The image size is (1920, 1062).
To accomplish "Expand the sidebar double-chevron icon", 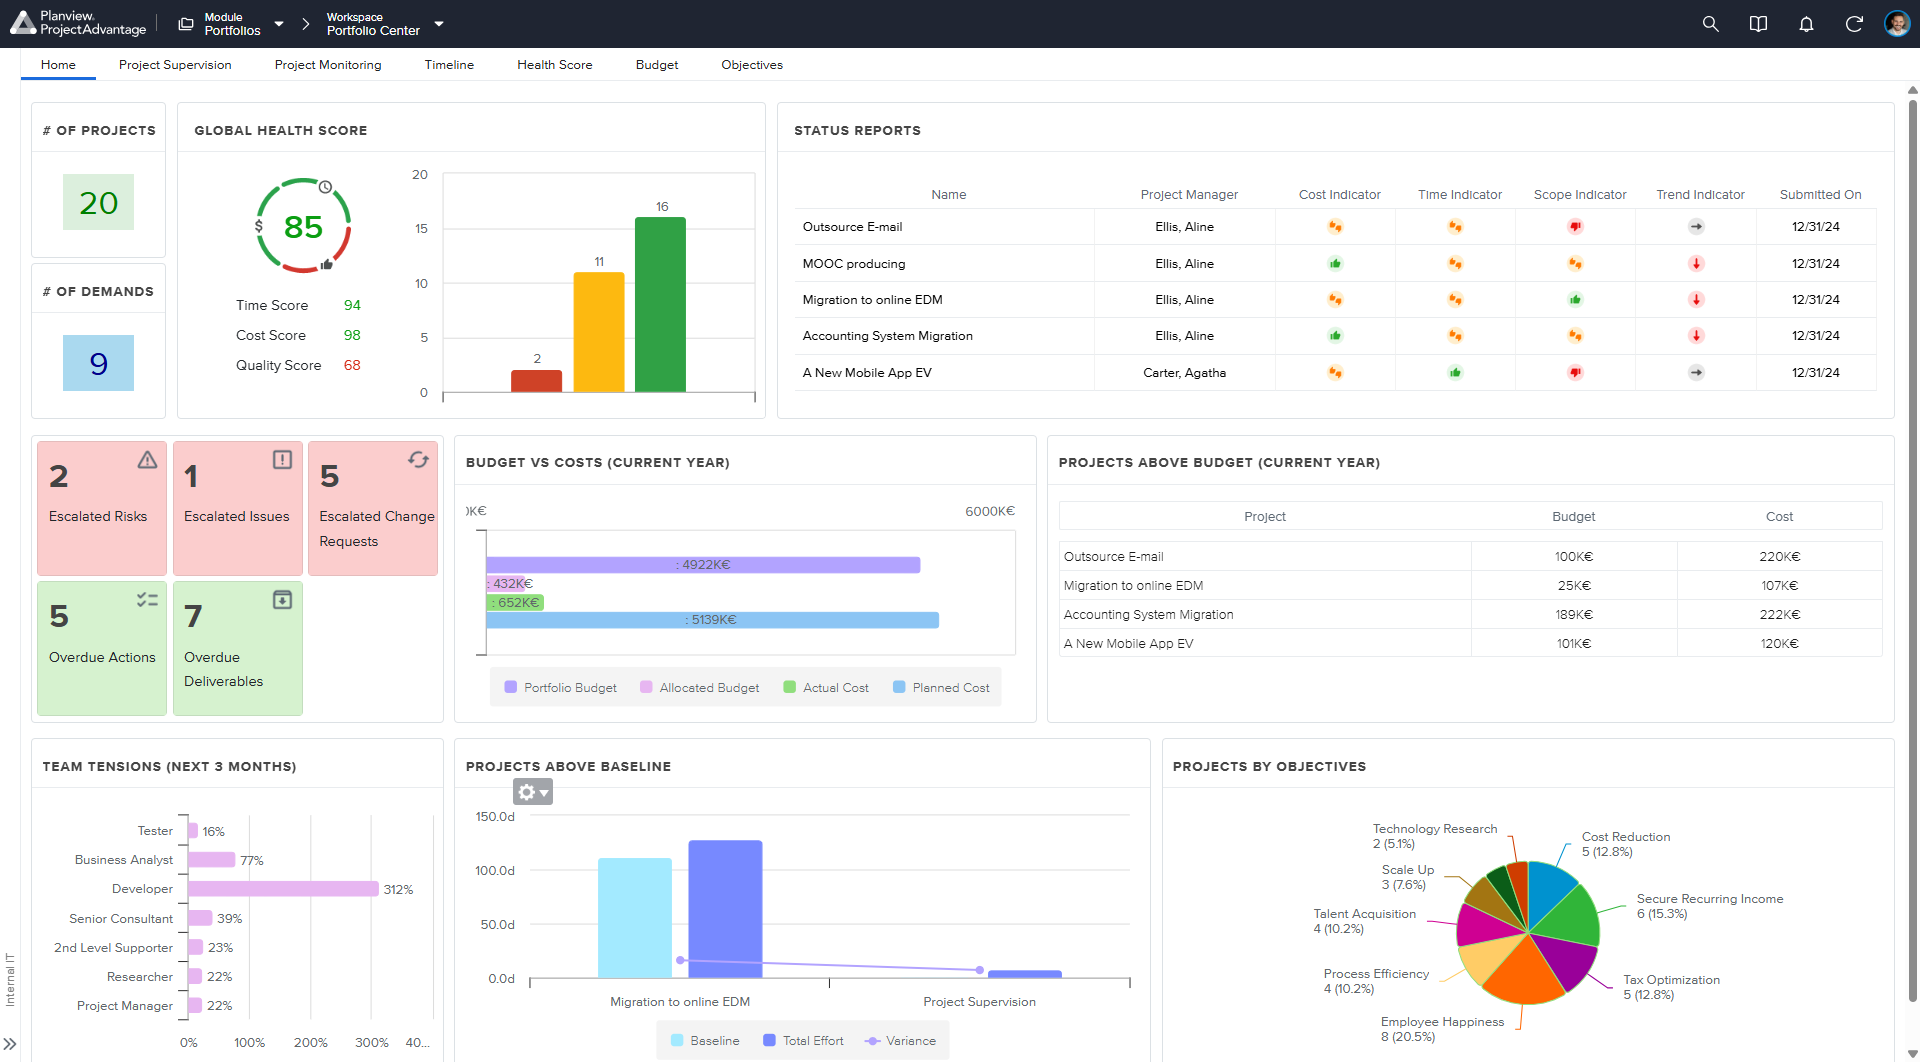I will [10, 1044].
